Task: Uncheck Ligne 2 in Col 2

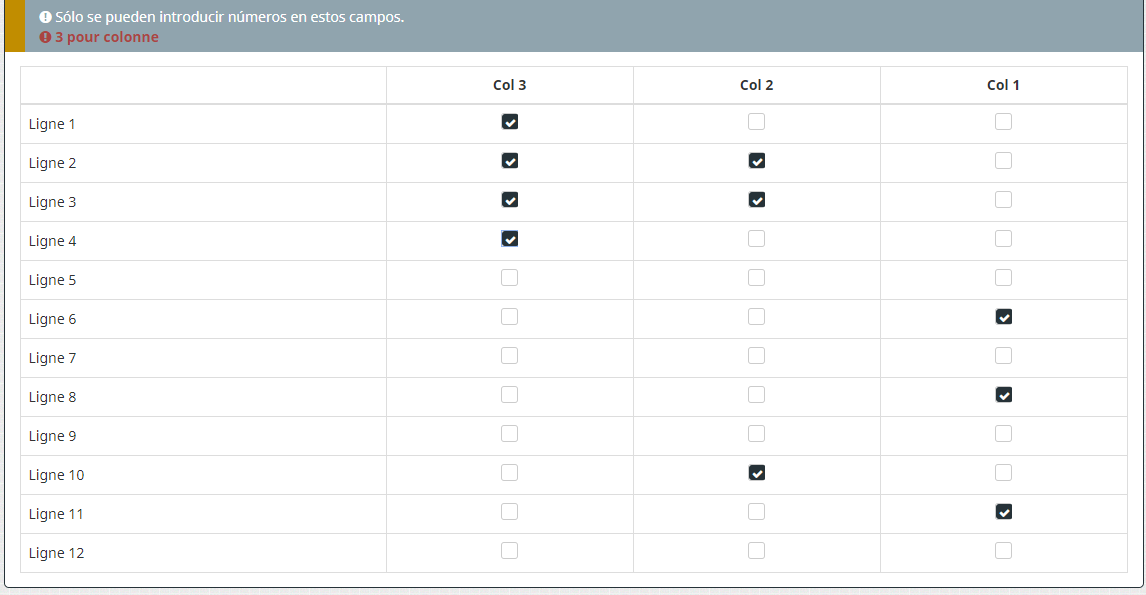Action: pos(757,161)
